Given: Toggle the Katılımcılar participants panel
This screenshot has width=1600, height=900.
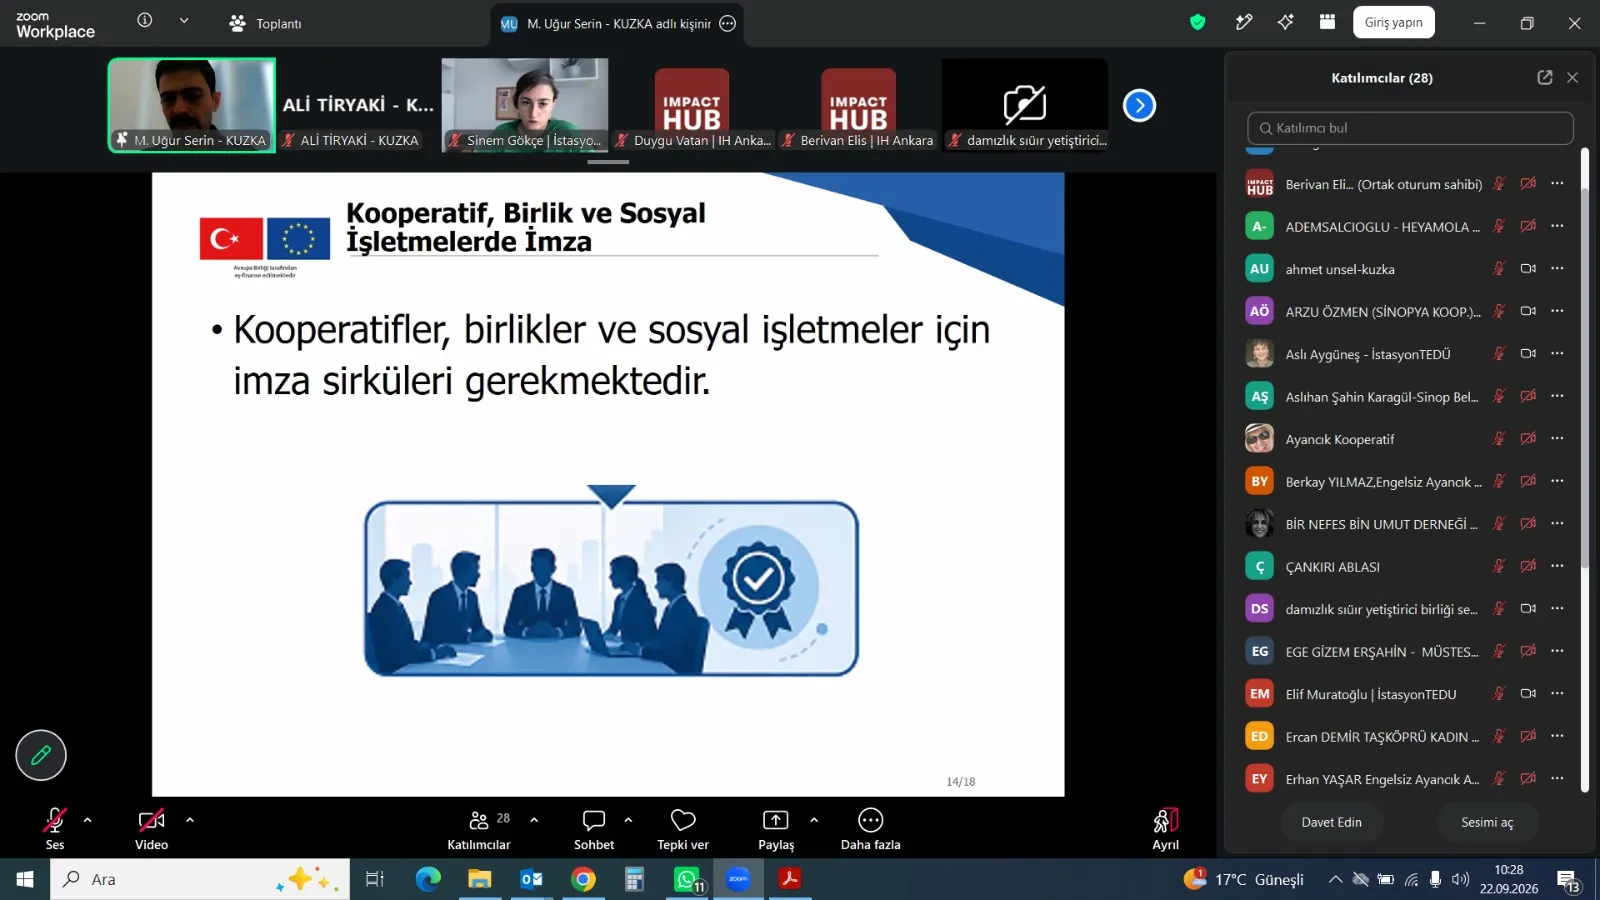Looking at the screenshot, I should pyautogui.click(x=479, y=820).
